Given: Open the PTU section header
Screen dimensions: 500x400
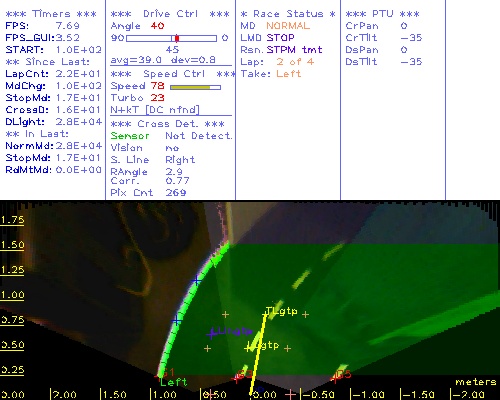Looking at the screenshot, I should (x=382, y=14).
